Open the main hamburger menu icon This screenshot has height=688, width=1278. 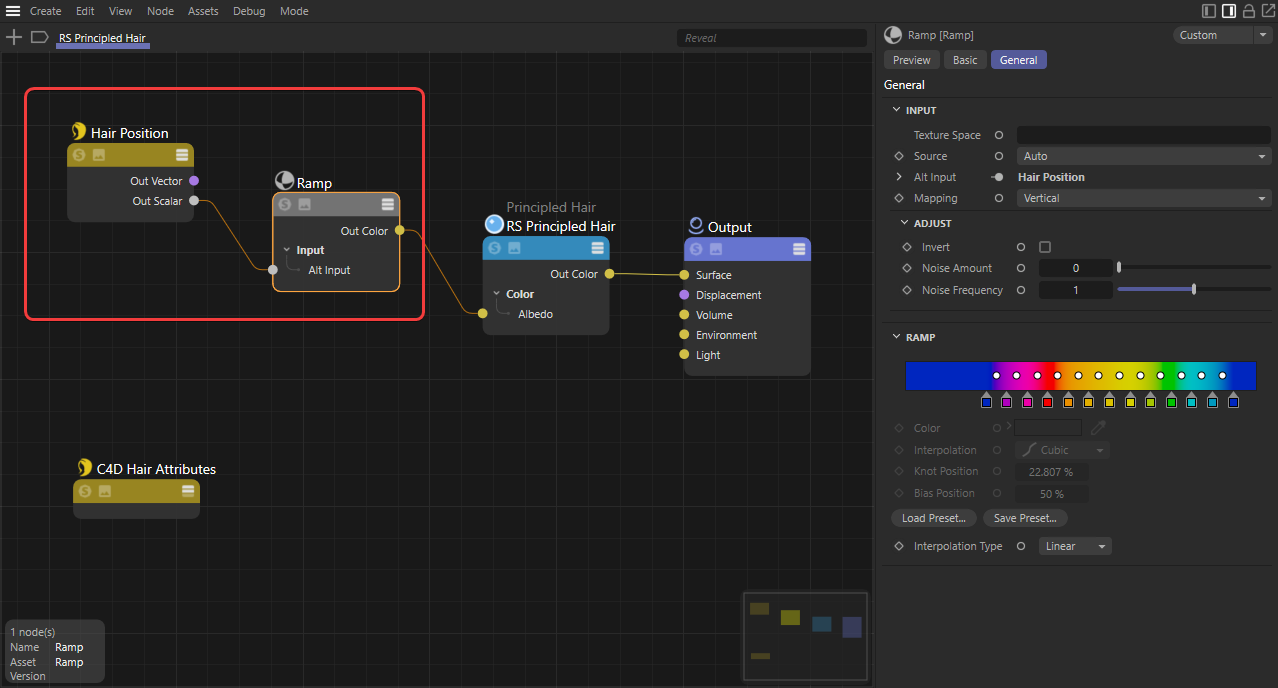coord(13,11)
